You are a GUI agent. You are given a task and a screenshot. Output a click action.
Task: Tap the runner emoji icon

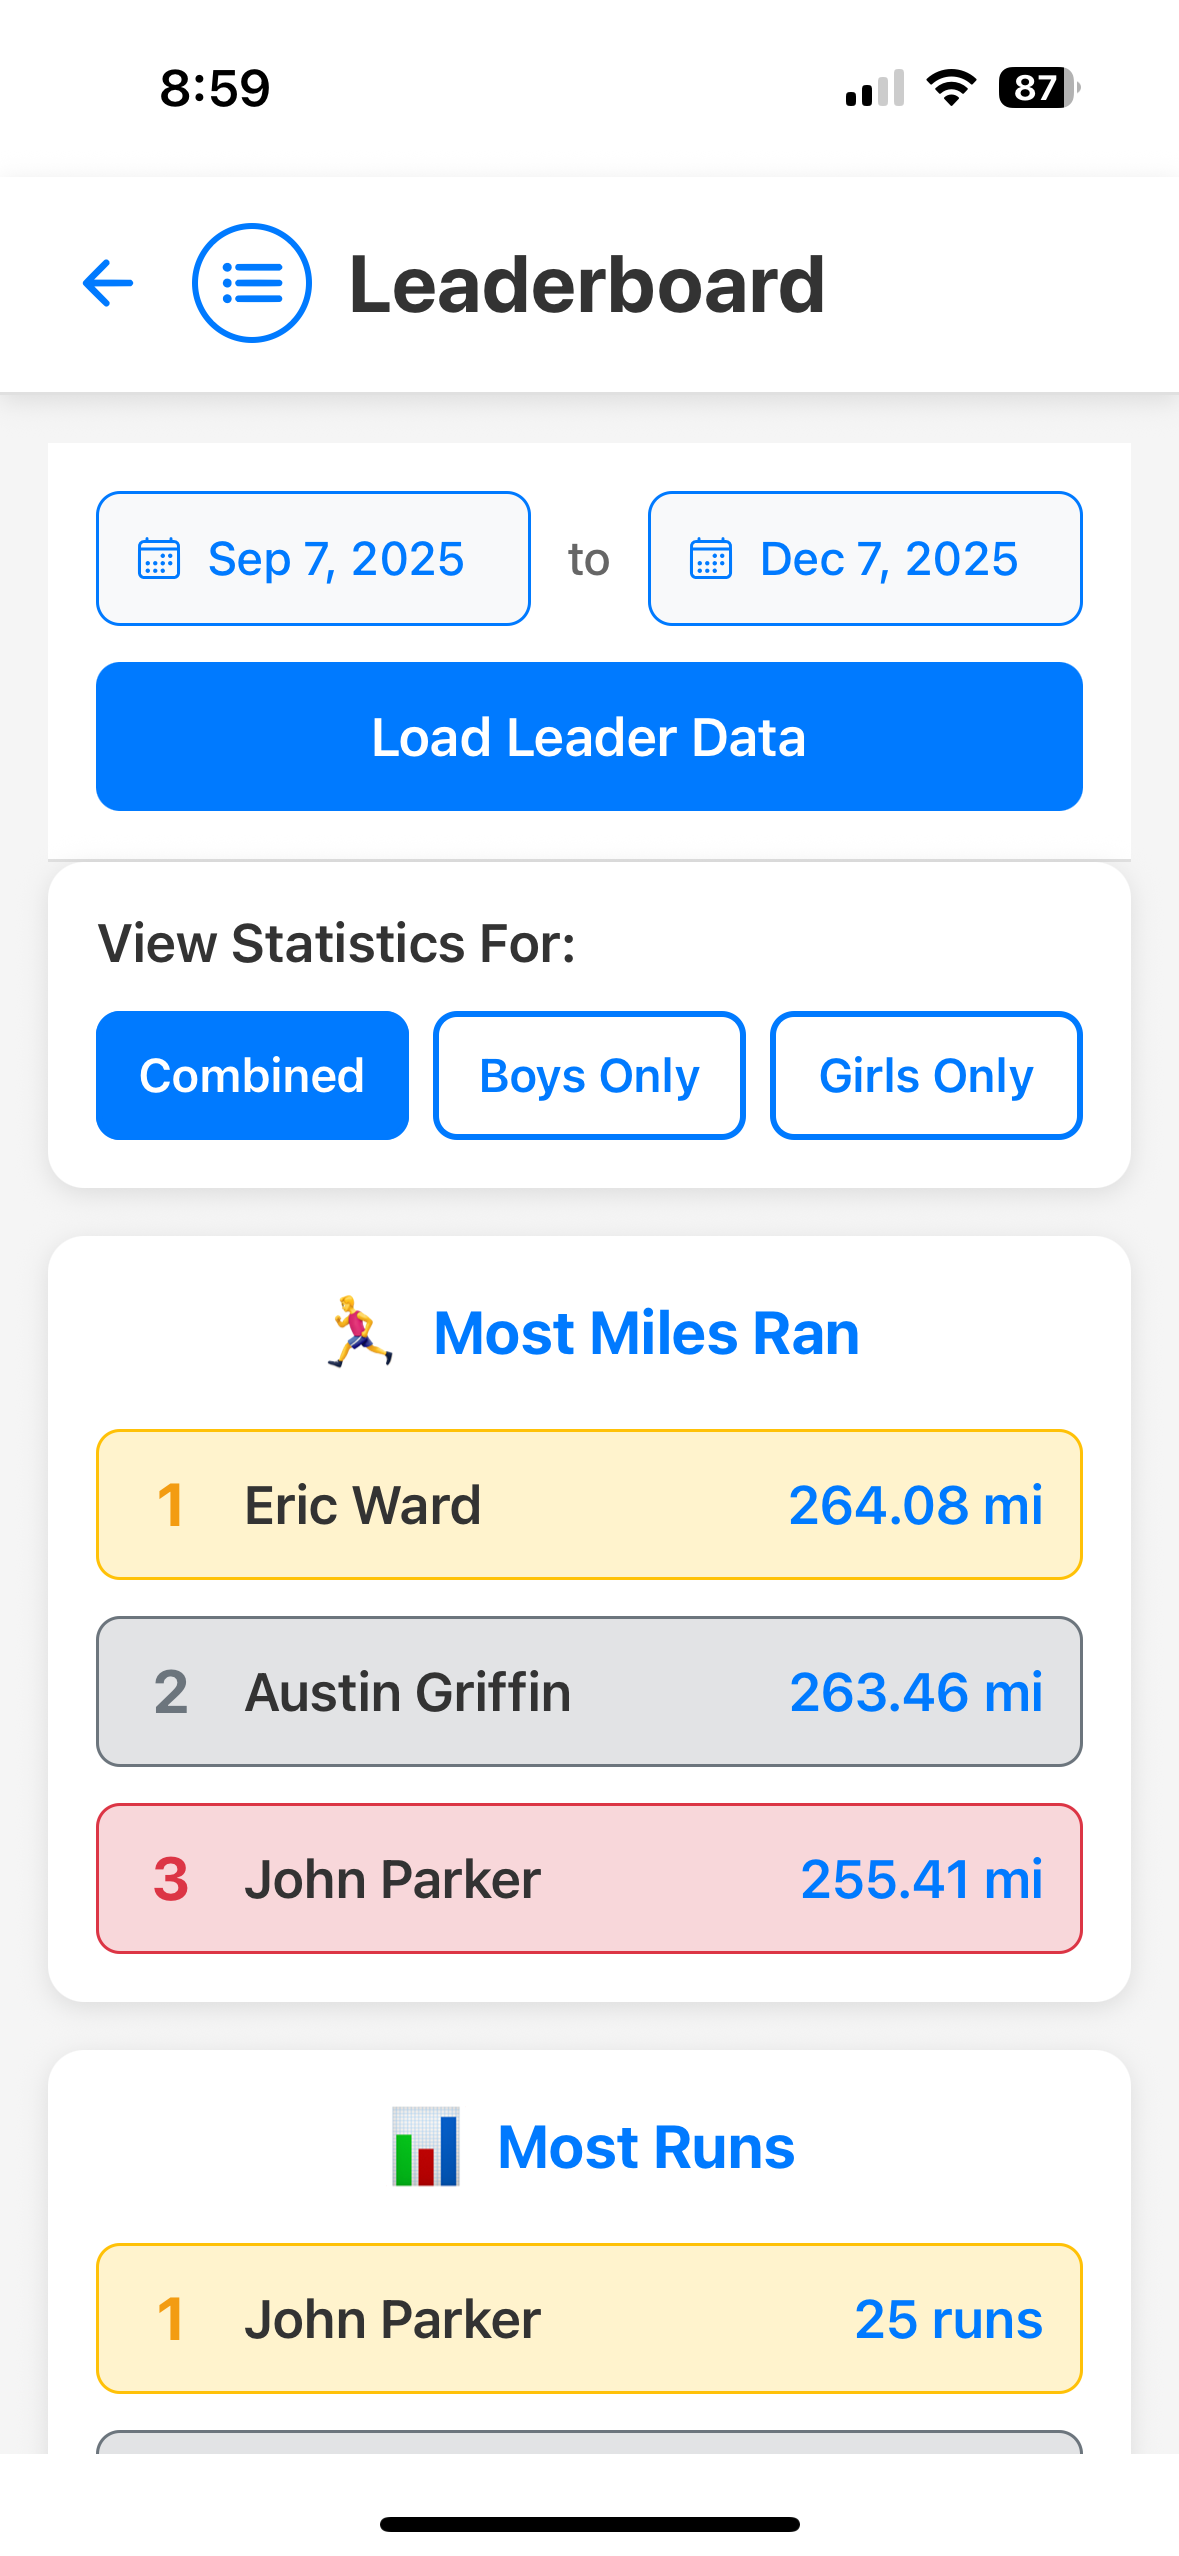point(360,1333)
